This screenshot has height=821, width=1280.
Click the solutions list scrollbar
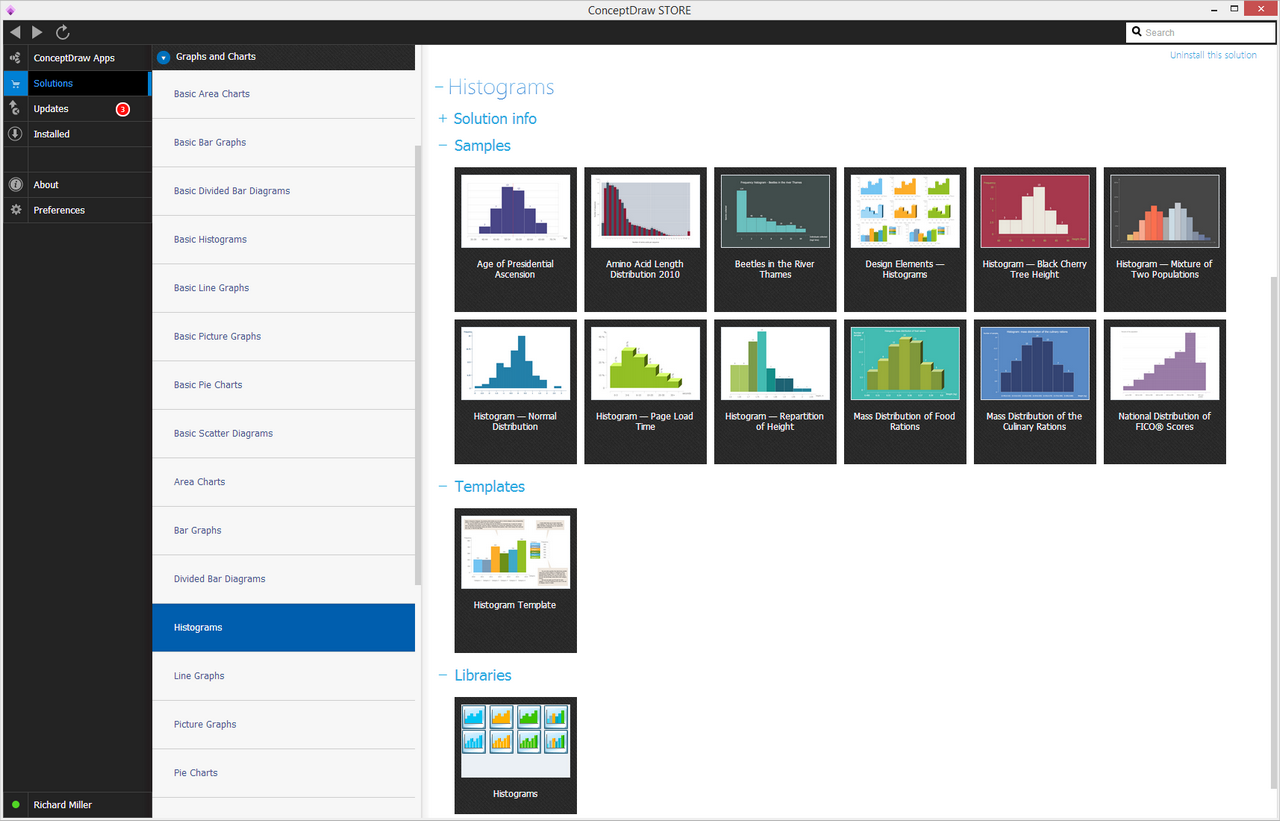coord(418,365)
